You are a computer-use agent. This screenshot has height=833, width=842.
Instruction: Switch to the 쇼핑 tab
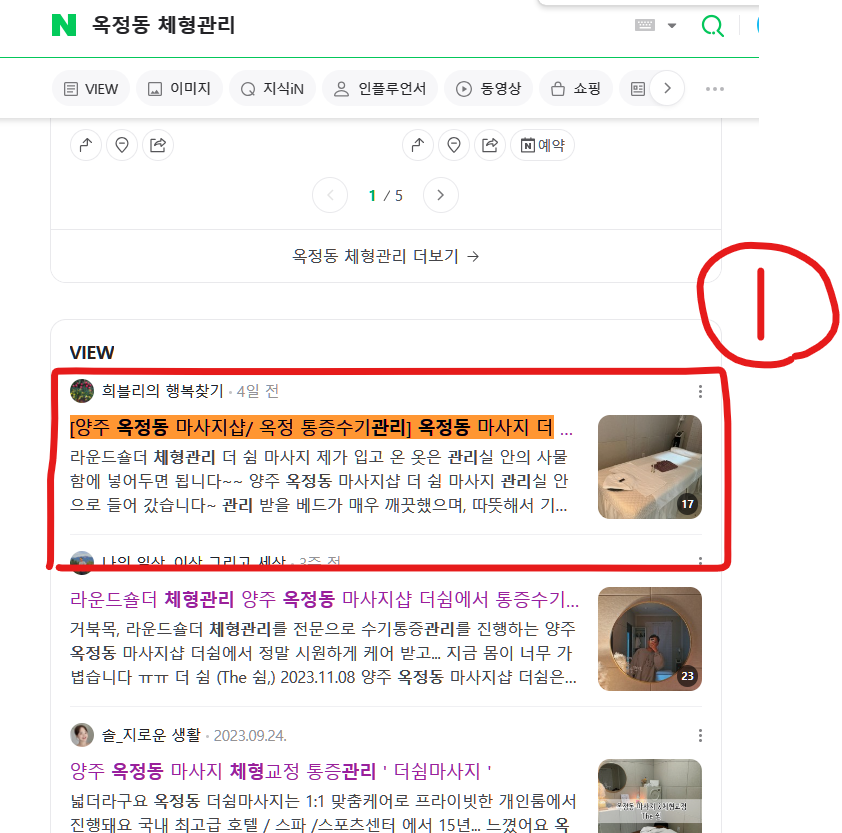point(576,89)
